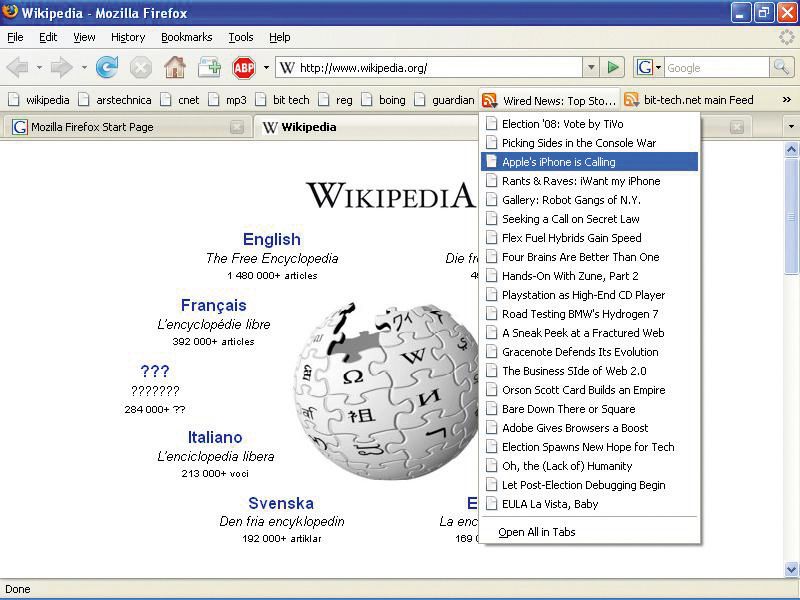
Task: Open the mp3 bookmark
Action: pyautogui.click(x=228, y=100)
